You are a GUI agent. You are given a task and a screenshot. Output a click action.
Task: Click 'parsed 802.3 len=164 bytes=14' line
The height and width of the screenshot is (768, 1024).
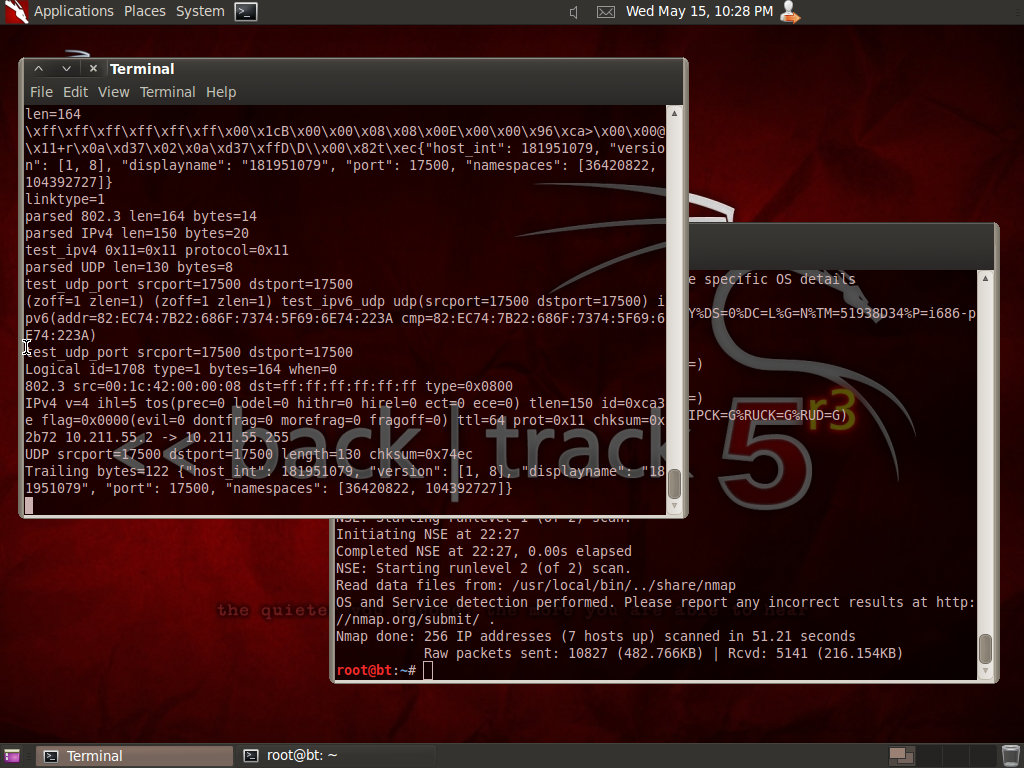(x=141, y=216)
